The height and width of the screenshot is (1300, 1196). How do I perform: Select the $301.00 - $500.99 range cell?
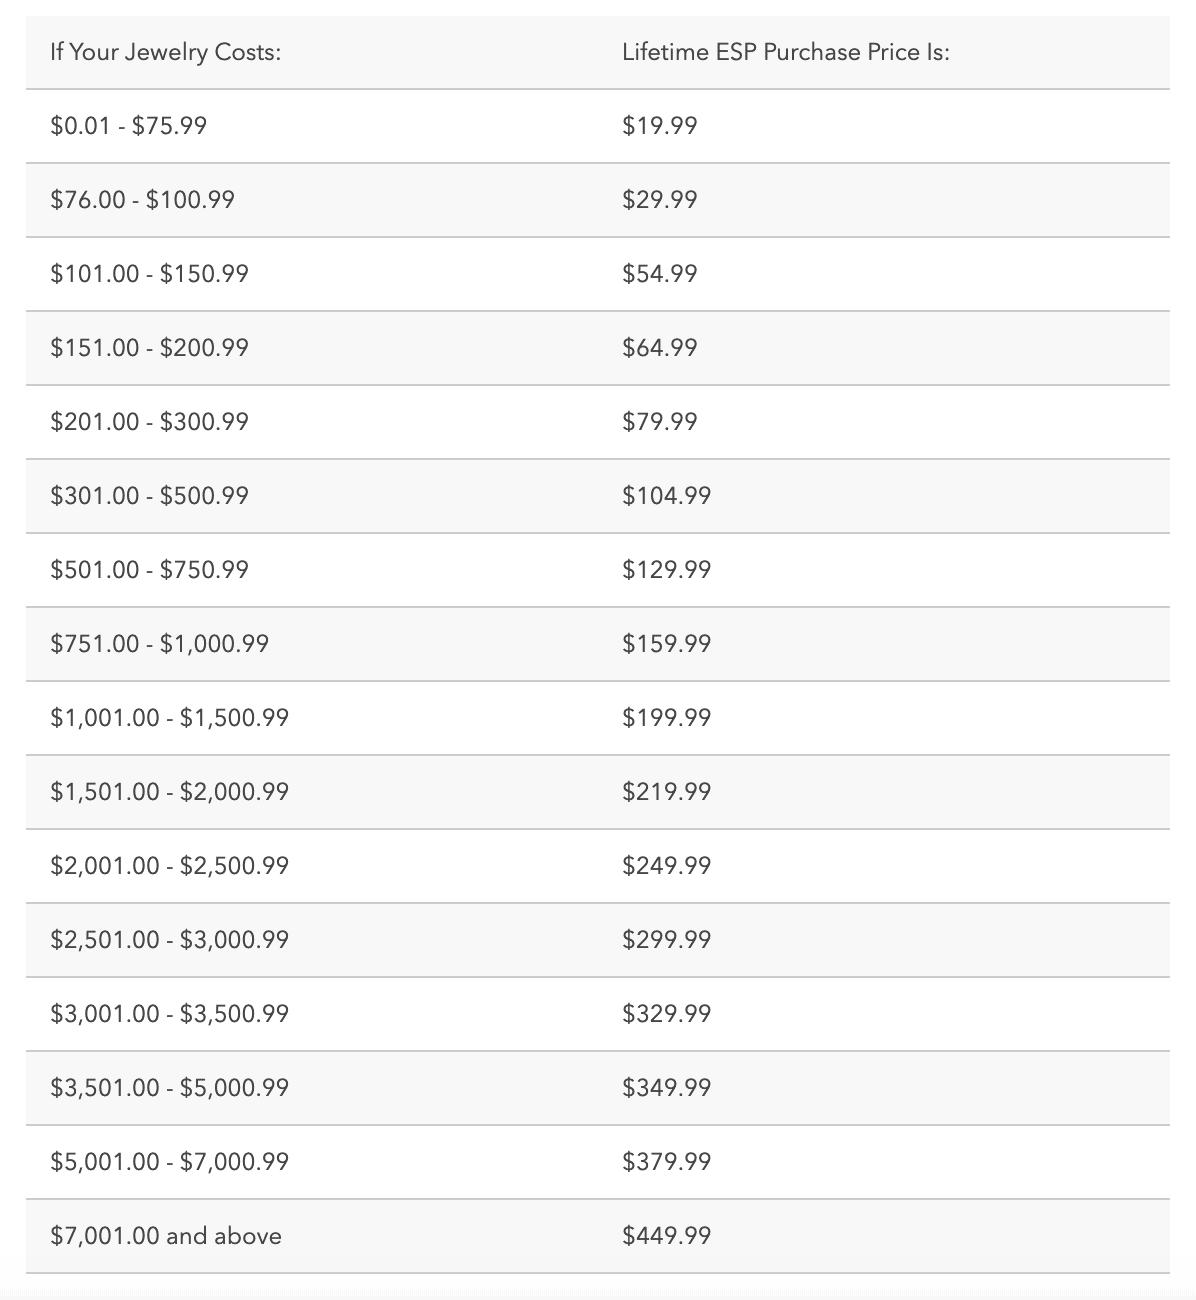coord(150,496)
